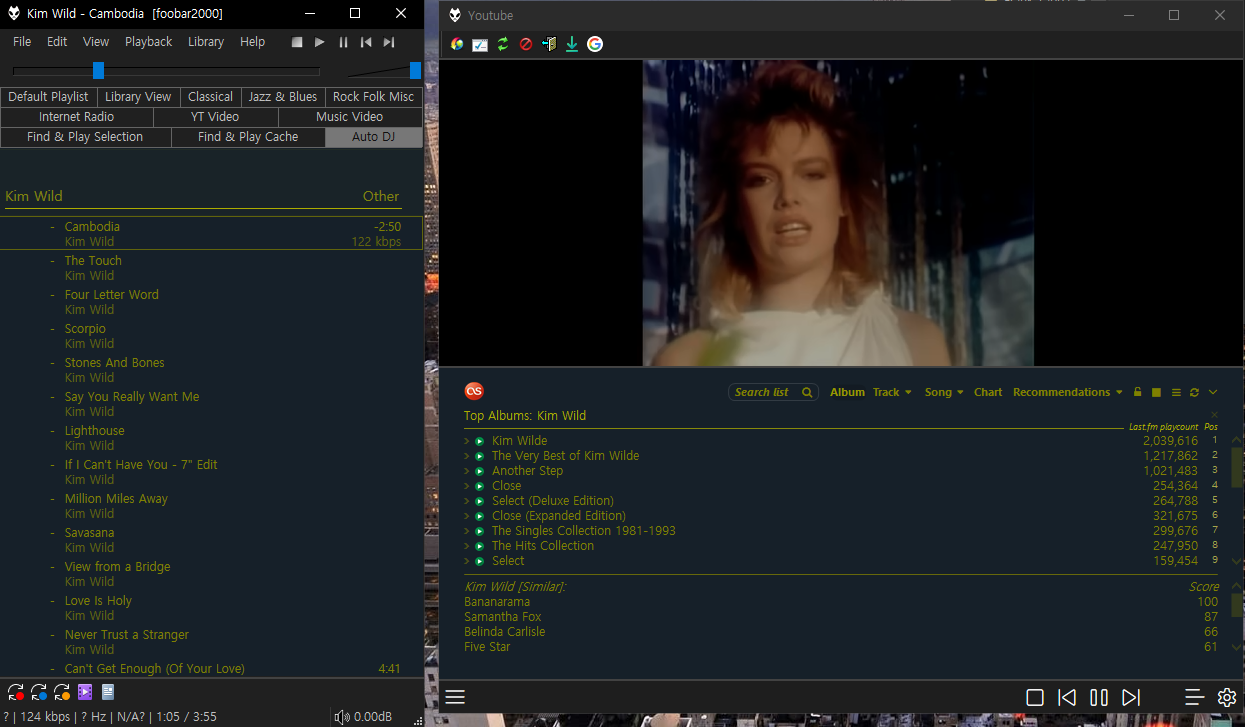The width and height of the screenshot is (1245, 727).
Task: Click the stop square in Youtube panel bottom bar
Action: 1035,697
